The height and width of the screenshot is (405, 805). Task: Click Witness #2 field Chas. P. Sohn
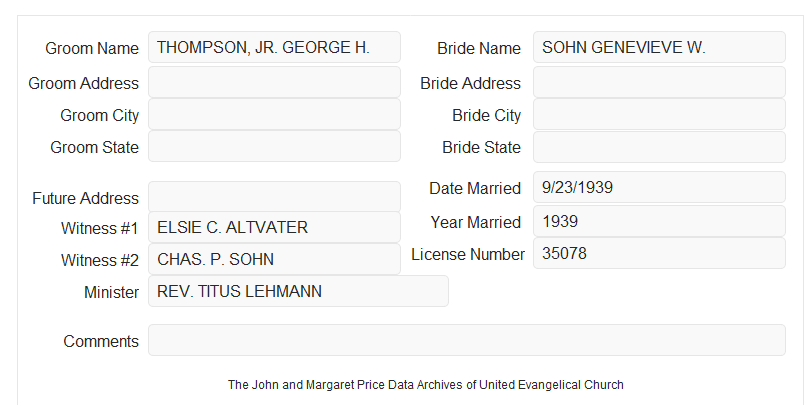pyautogui.click(x=274, y=259)
